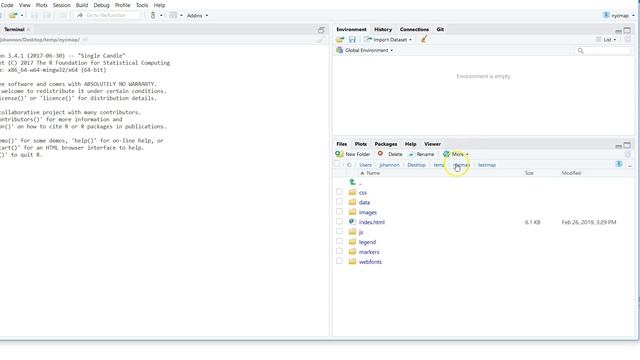Viewport: 640px width, 360px height.
Task: Open the Code menu
Action: [7, 5]
